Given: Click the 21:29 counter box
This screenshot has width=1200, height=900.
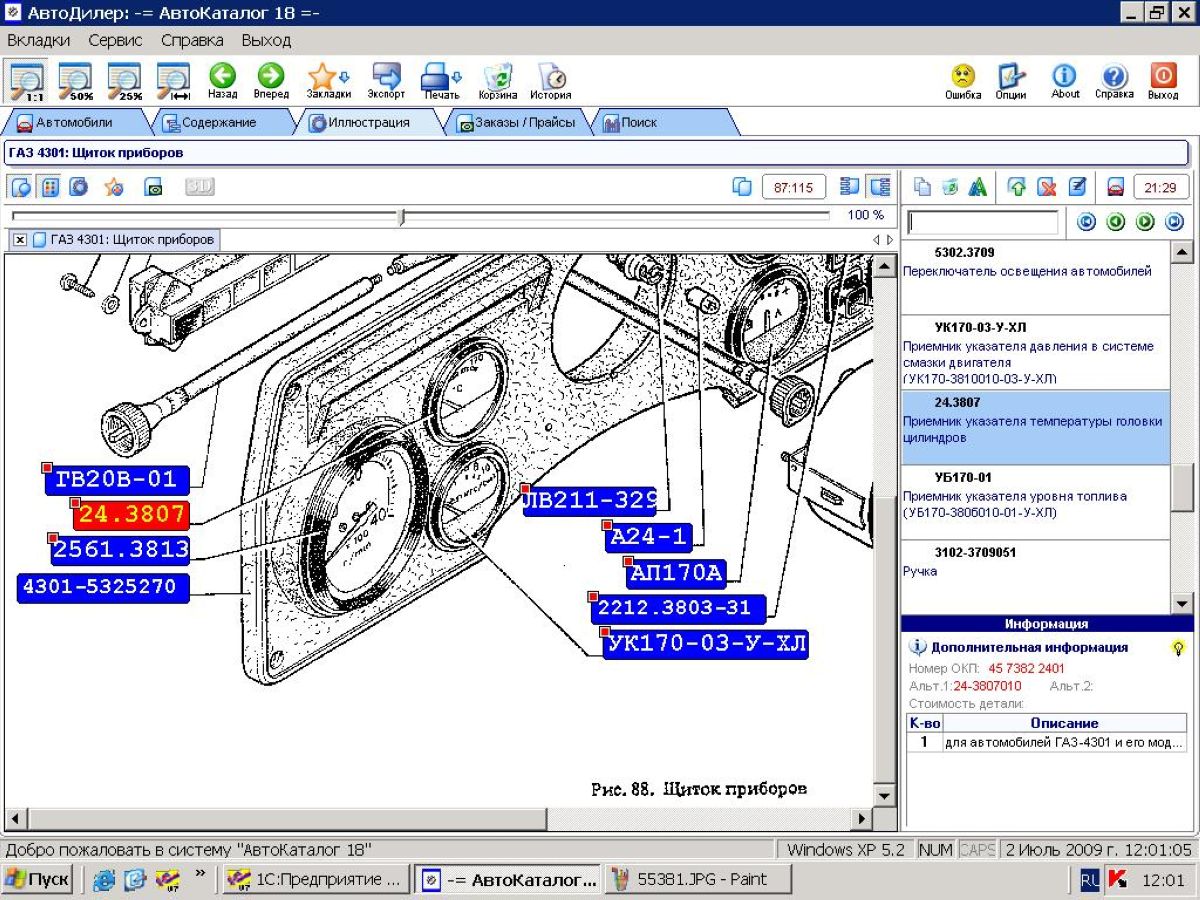Looking at the screenshot, I should point(1161,187).
